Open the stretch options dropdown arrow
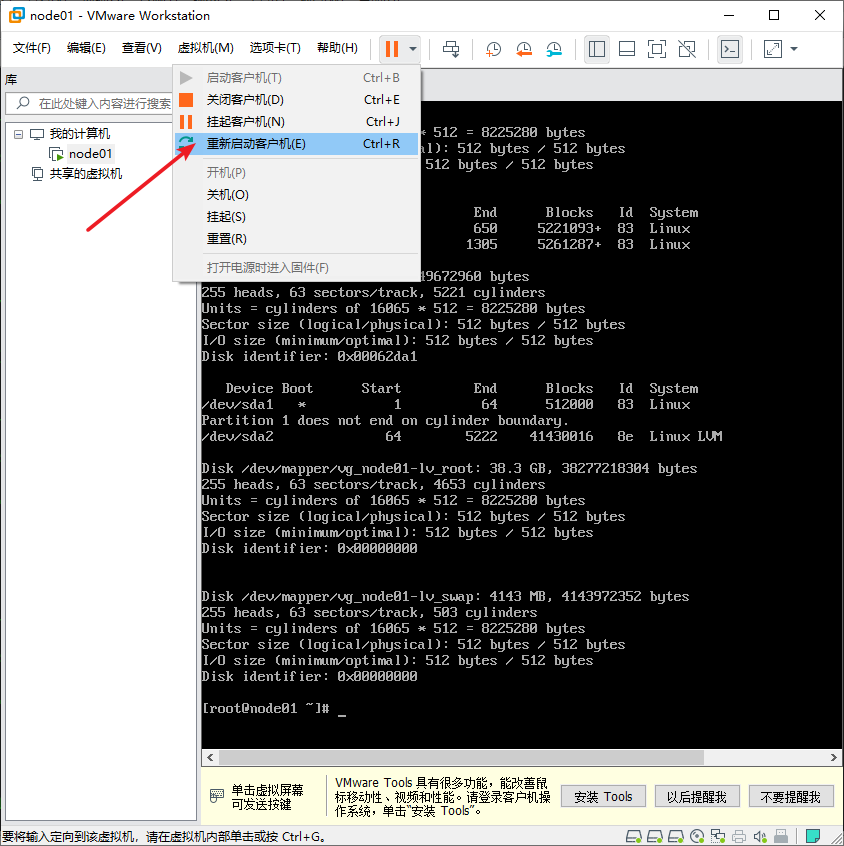 [x=794, y=49]
